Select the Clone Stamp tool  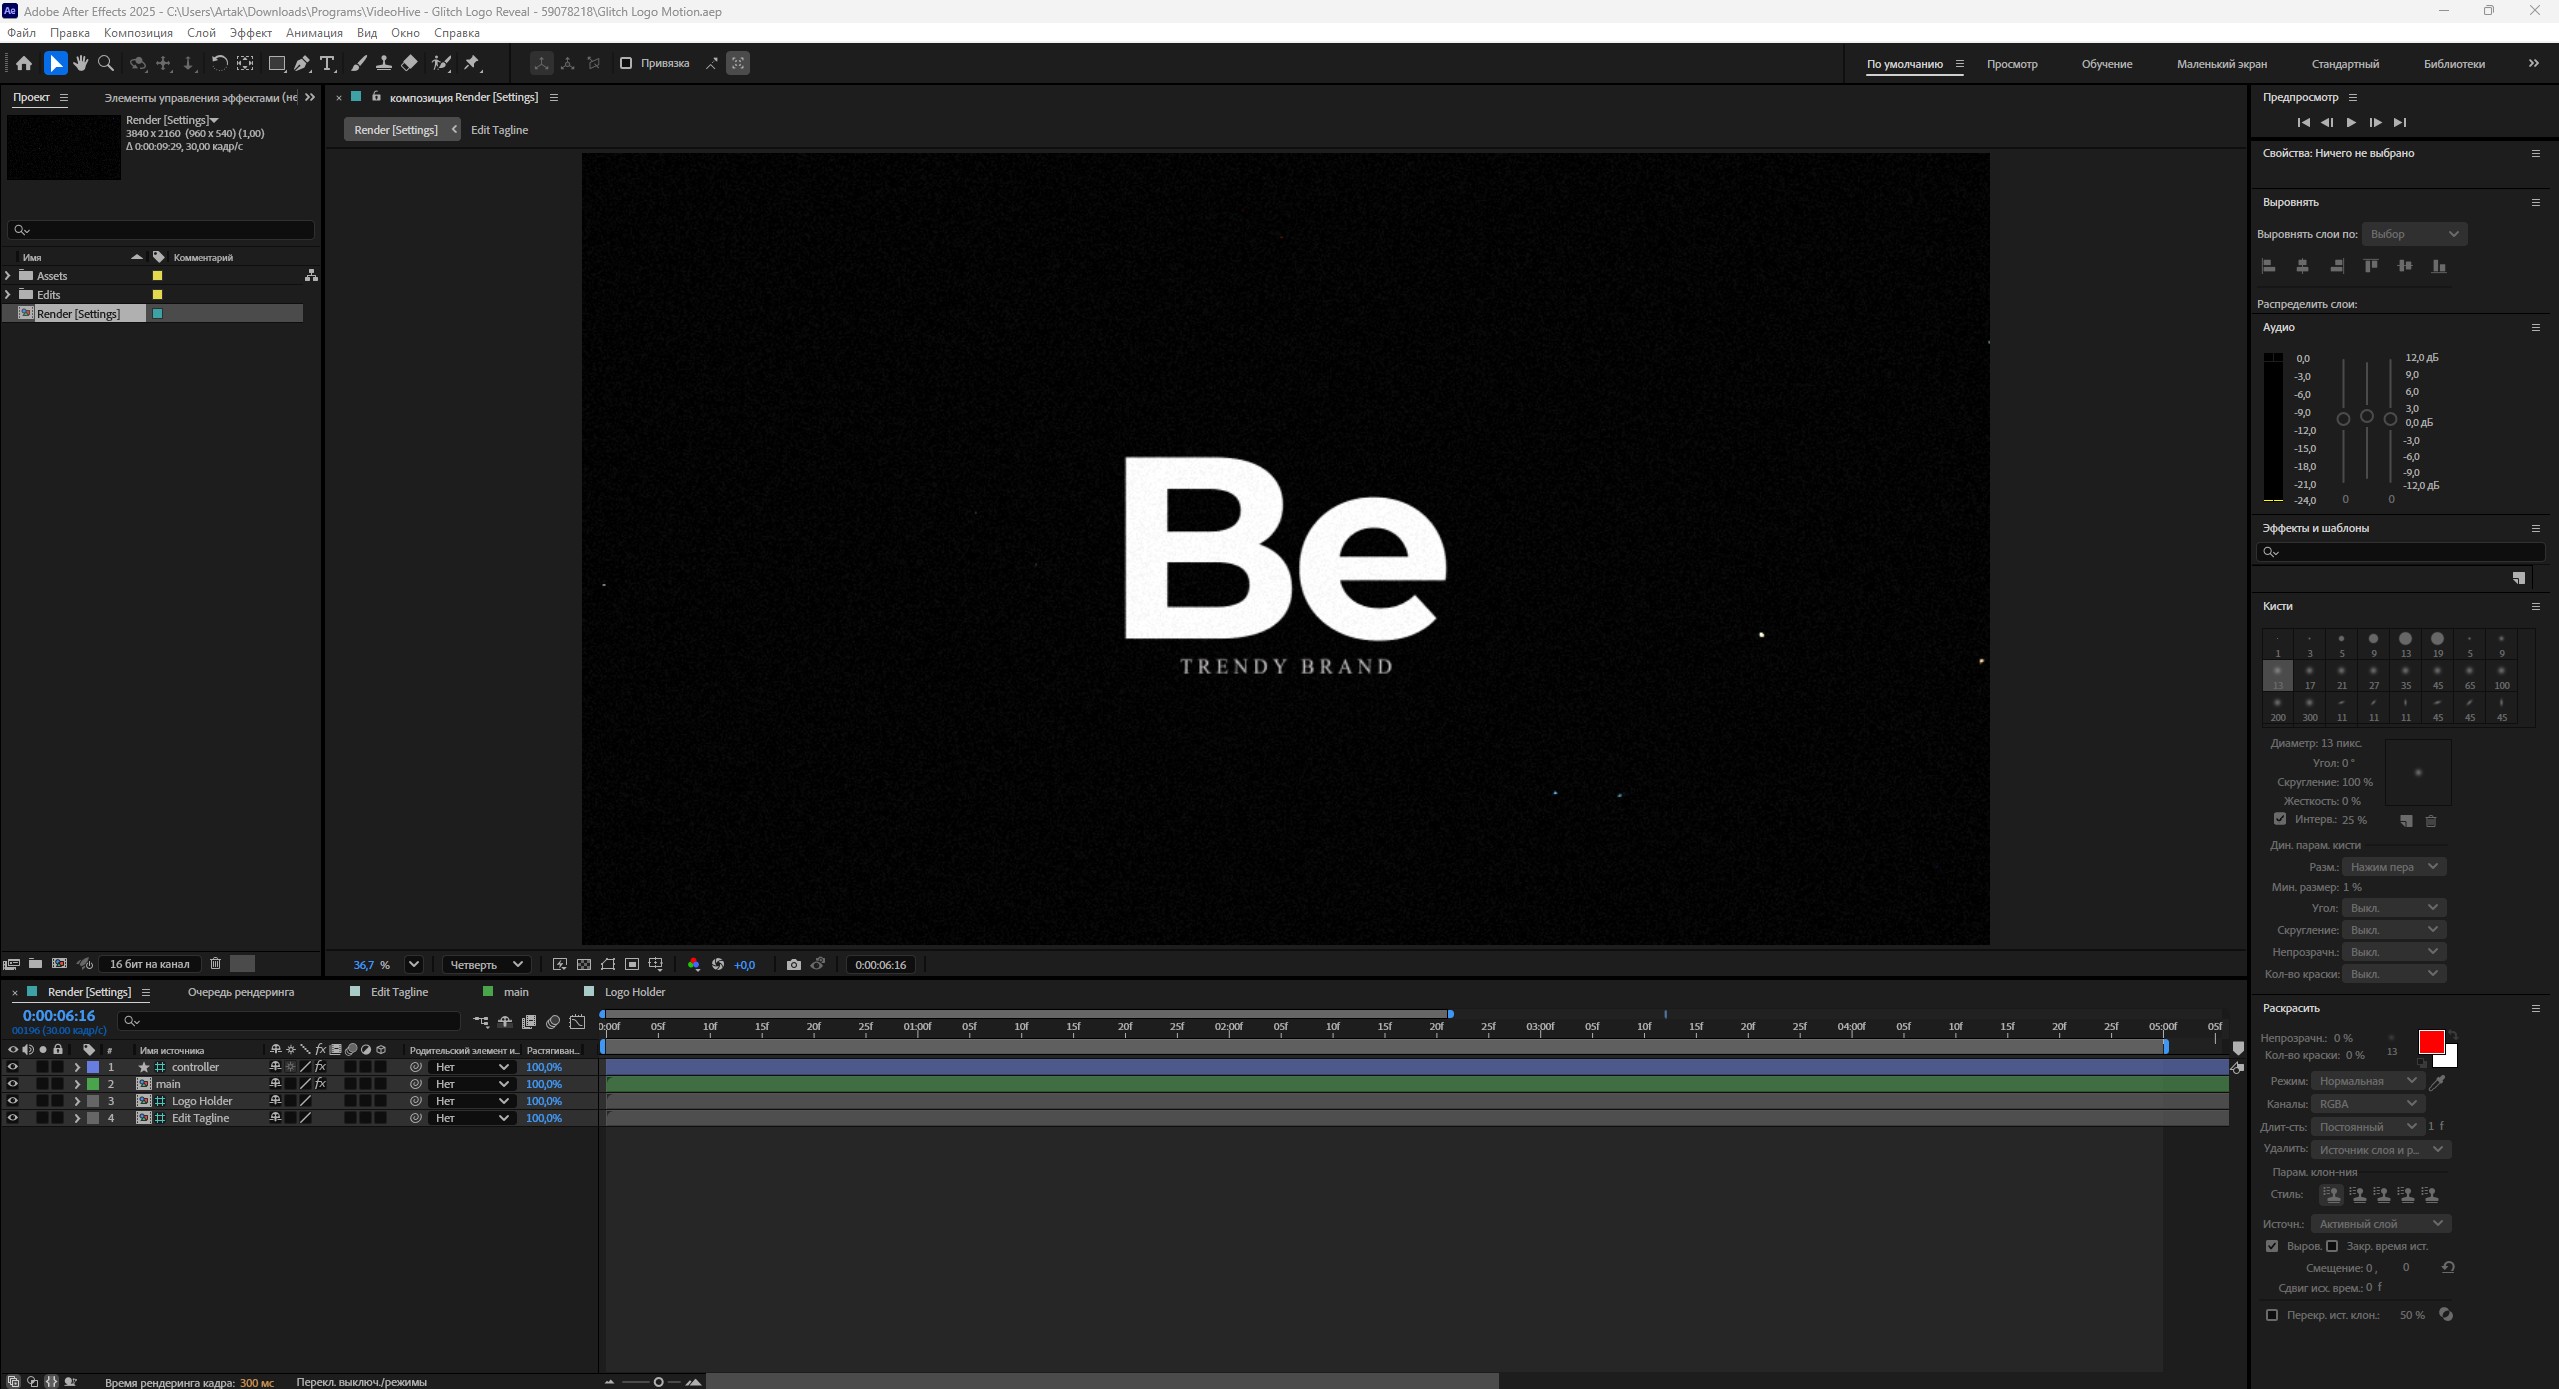(383, 63)
